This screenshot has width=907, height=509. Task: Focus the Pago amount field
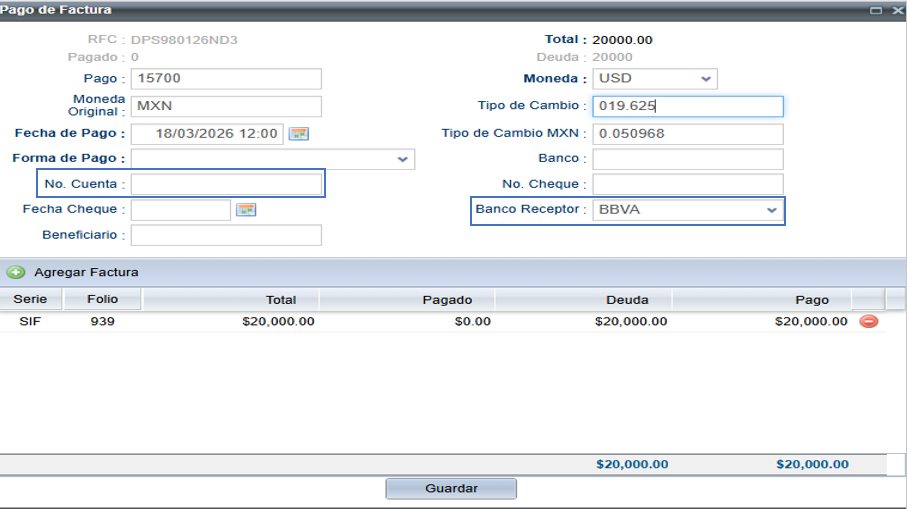(x=226, y=79)
